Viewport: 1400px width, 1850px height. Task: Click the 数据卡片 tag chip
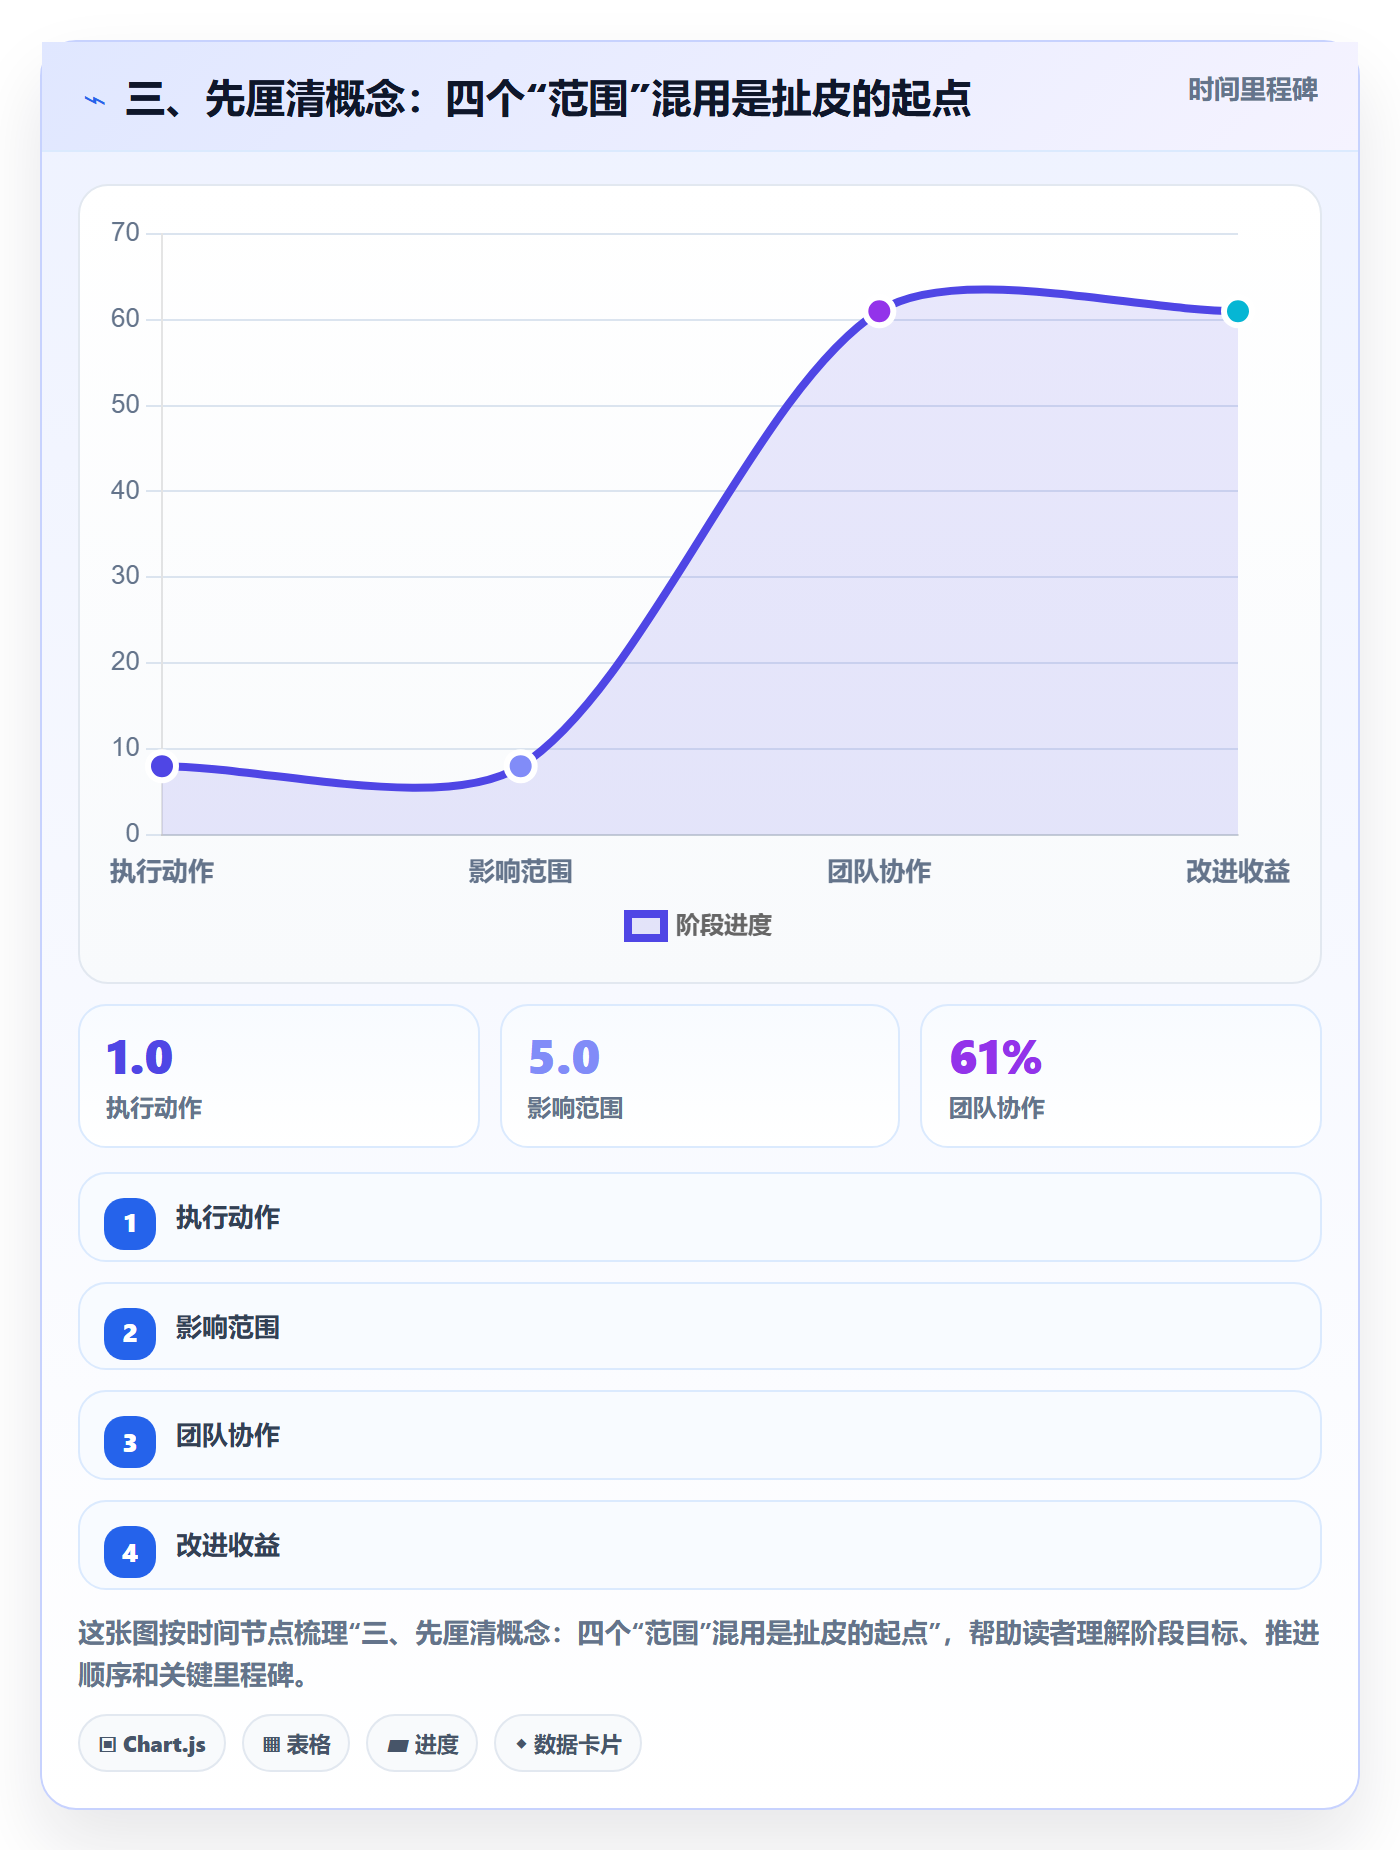[568, 1744]
